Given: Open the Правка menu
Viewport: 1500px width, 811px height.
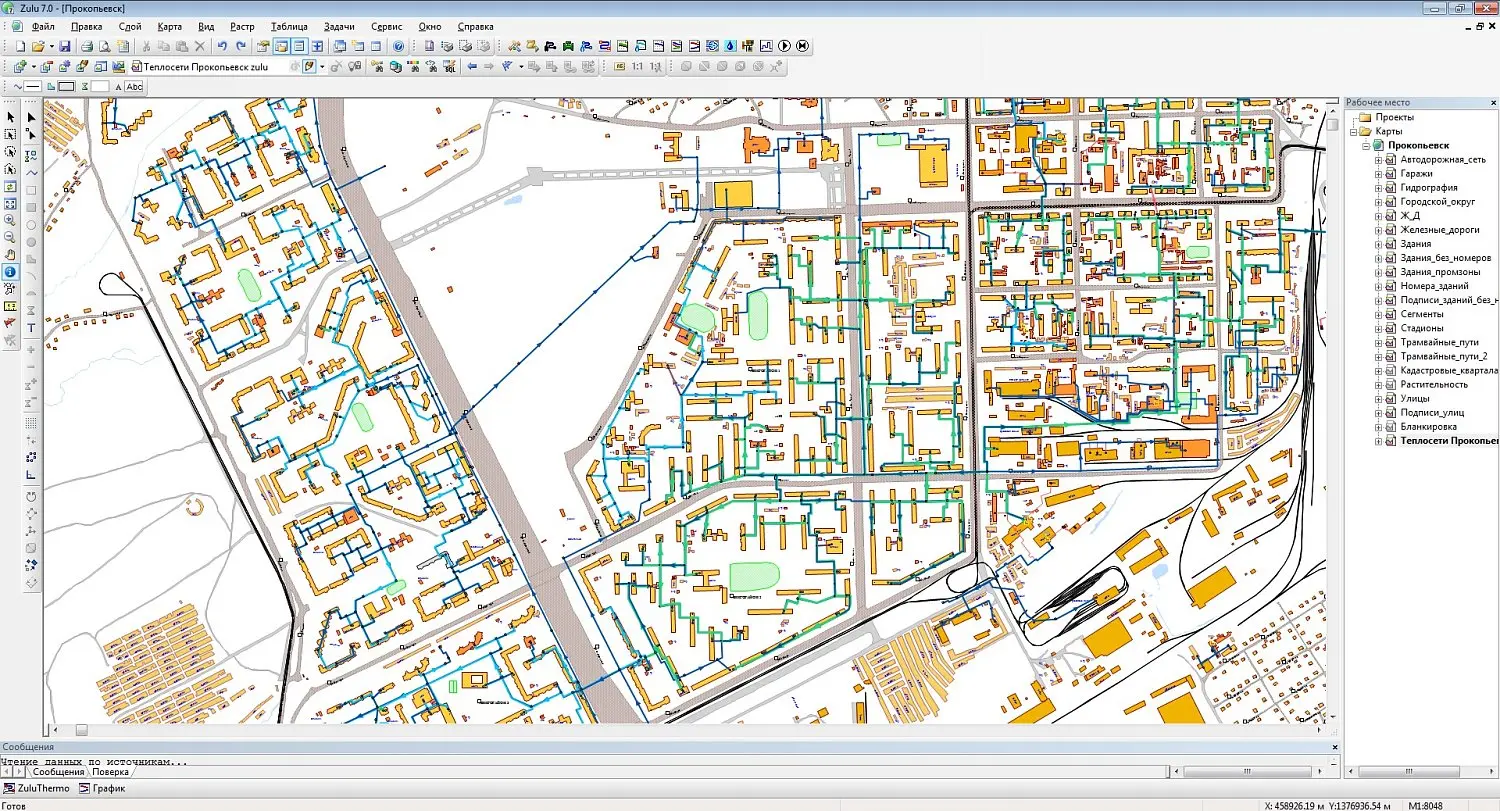Looking at the screenshot, I should pyautogui.click(x=86, y=27).
